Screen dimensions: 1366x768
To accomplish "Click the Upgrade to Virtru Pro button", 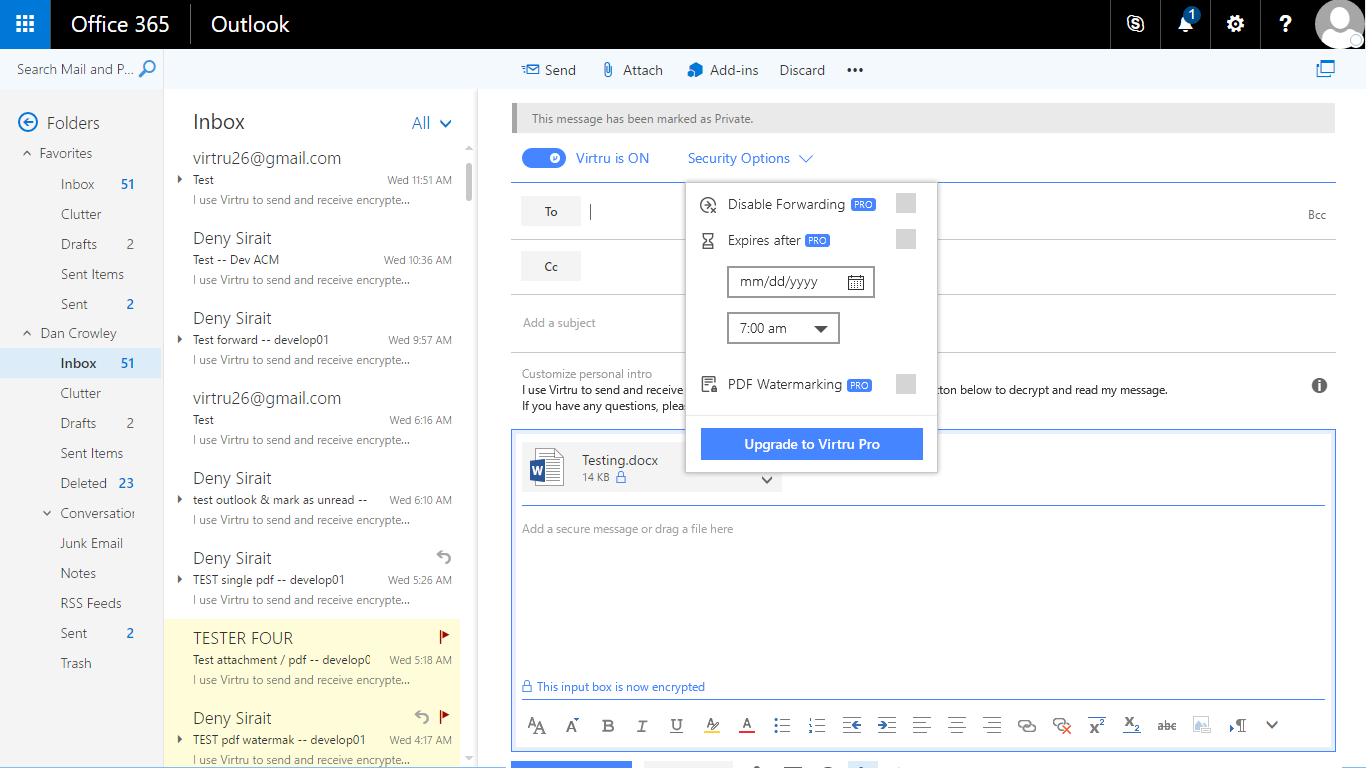I will coord(812,444).
